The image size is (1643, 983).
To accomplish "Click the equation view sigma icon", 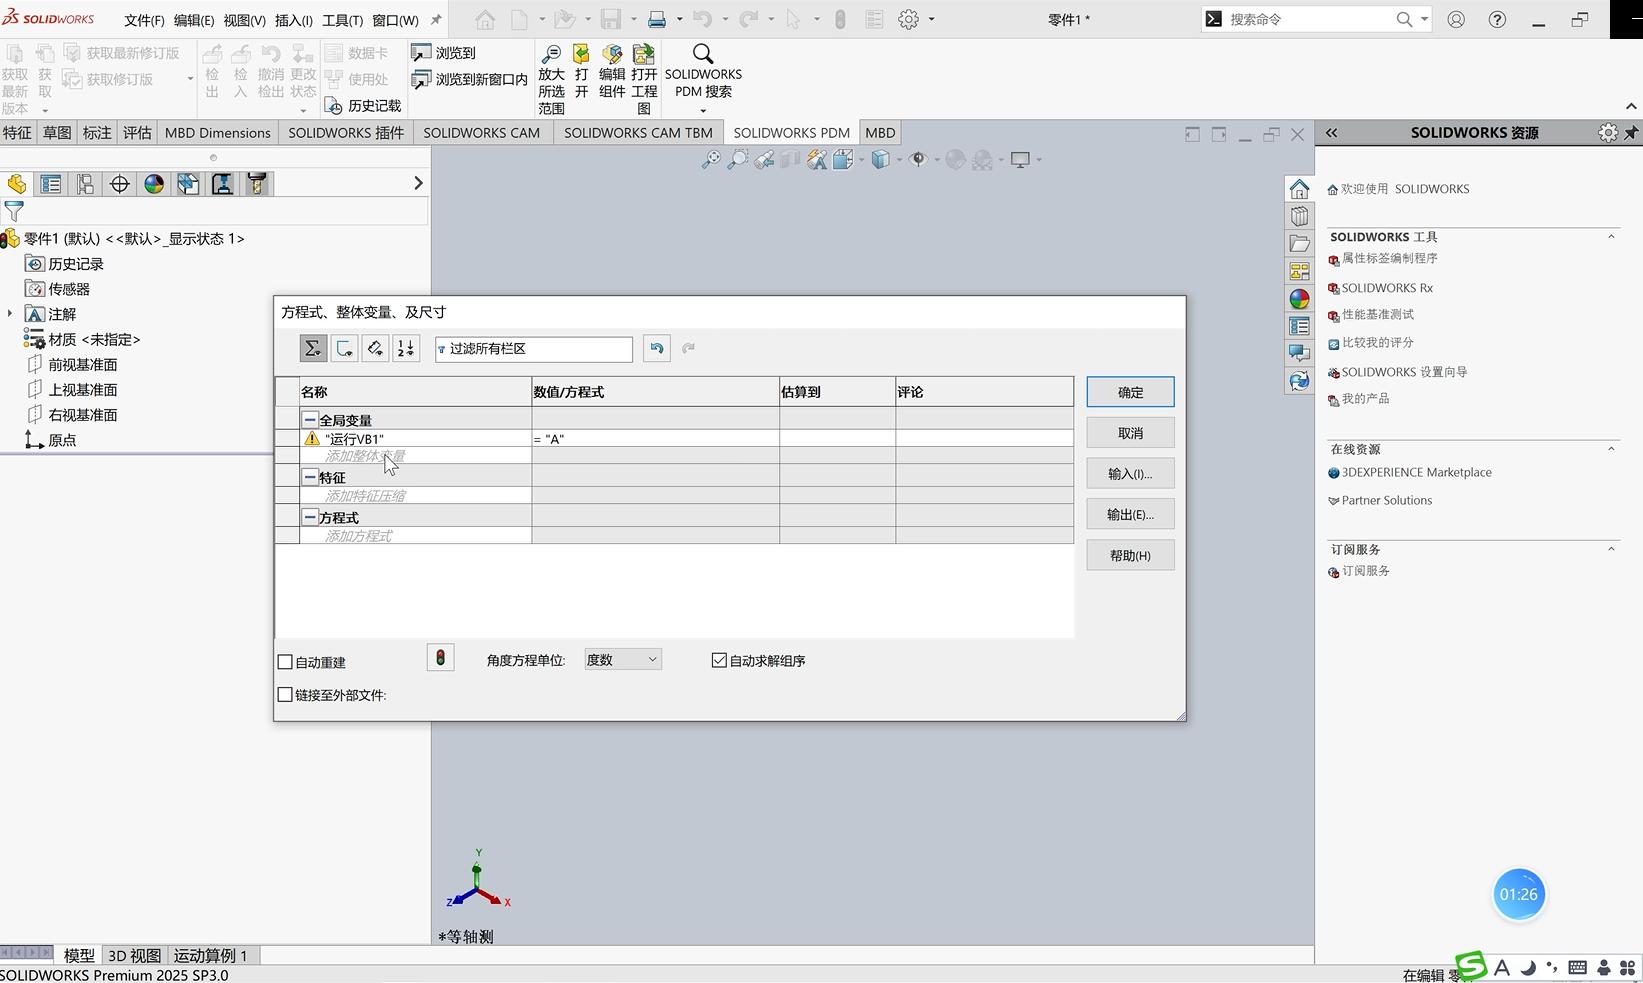I will click(313, 348).
